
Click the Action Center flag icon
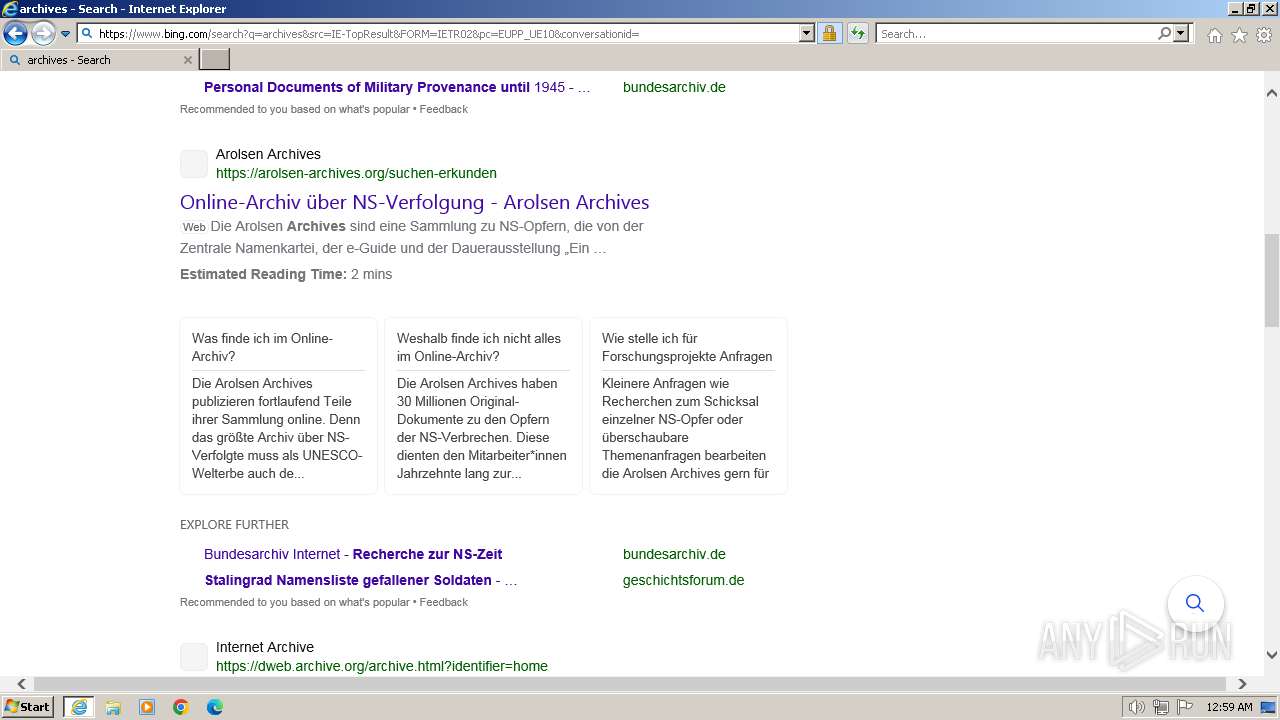pos(1185,707)
